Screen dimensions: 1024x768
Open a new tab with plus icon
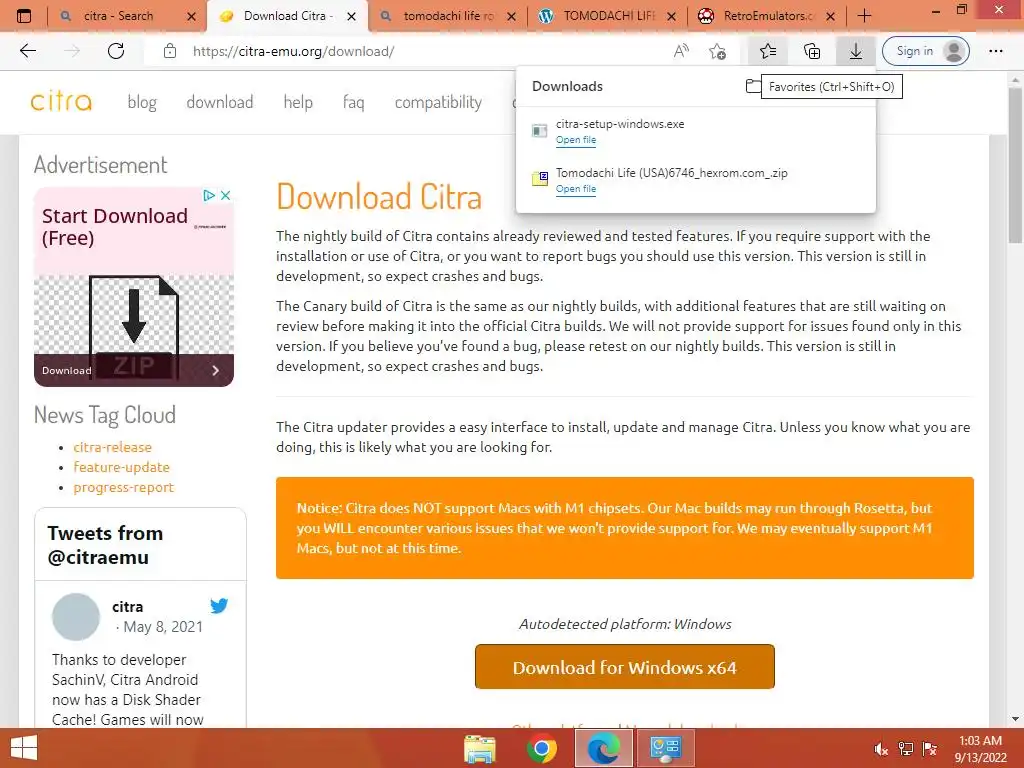(x=864, y=16)
